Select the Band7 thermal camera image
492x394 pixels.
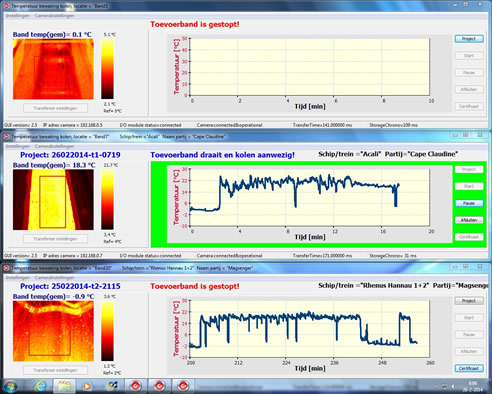point(53,200)
